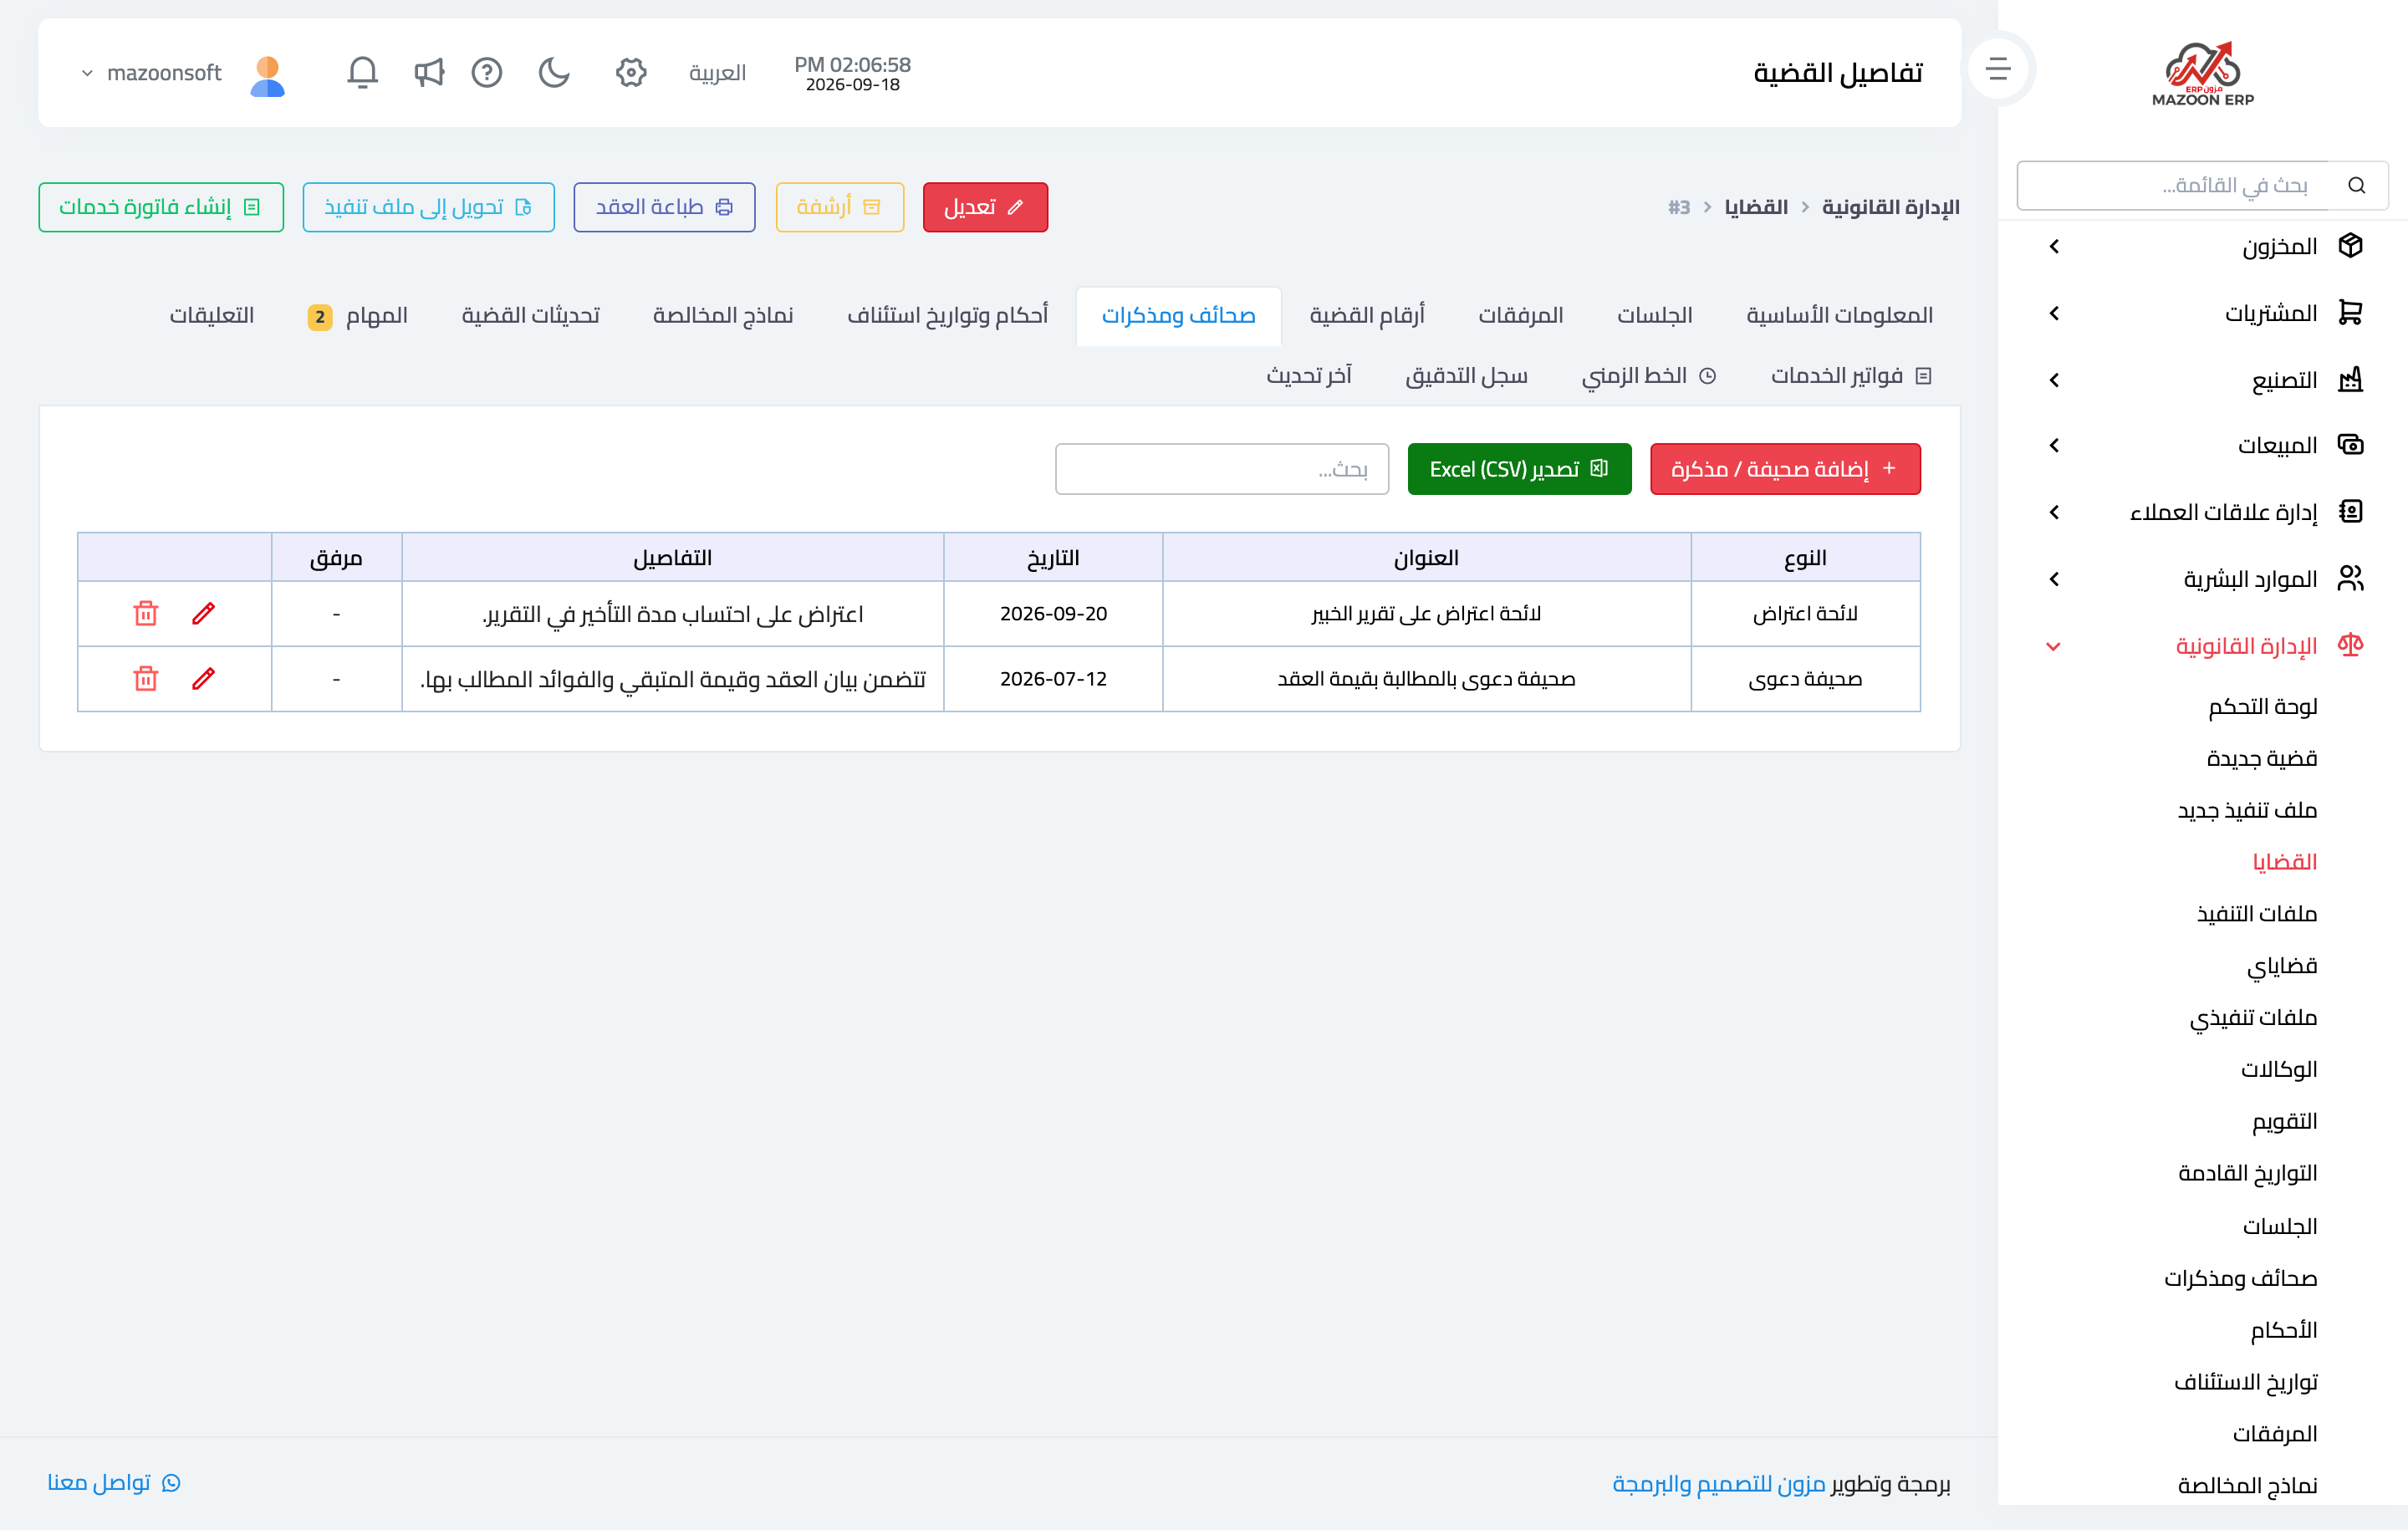The image size is (2408, 1530).
Task: Click the الإدارة القانونية scales icon
Action: click(x=2351, y=645)
